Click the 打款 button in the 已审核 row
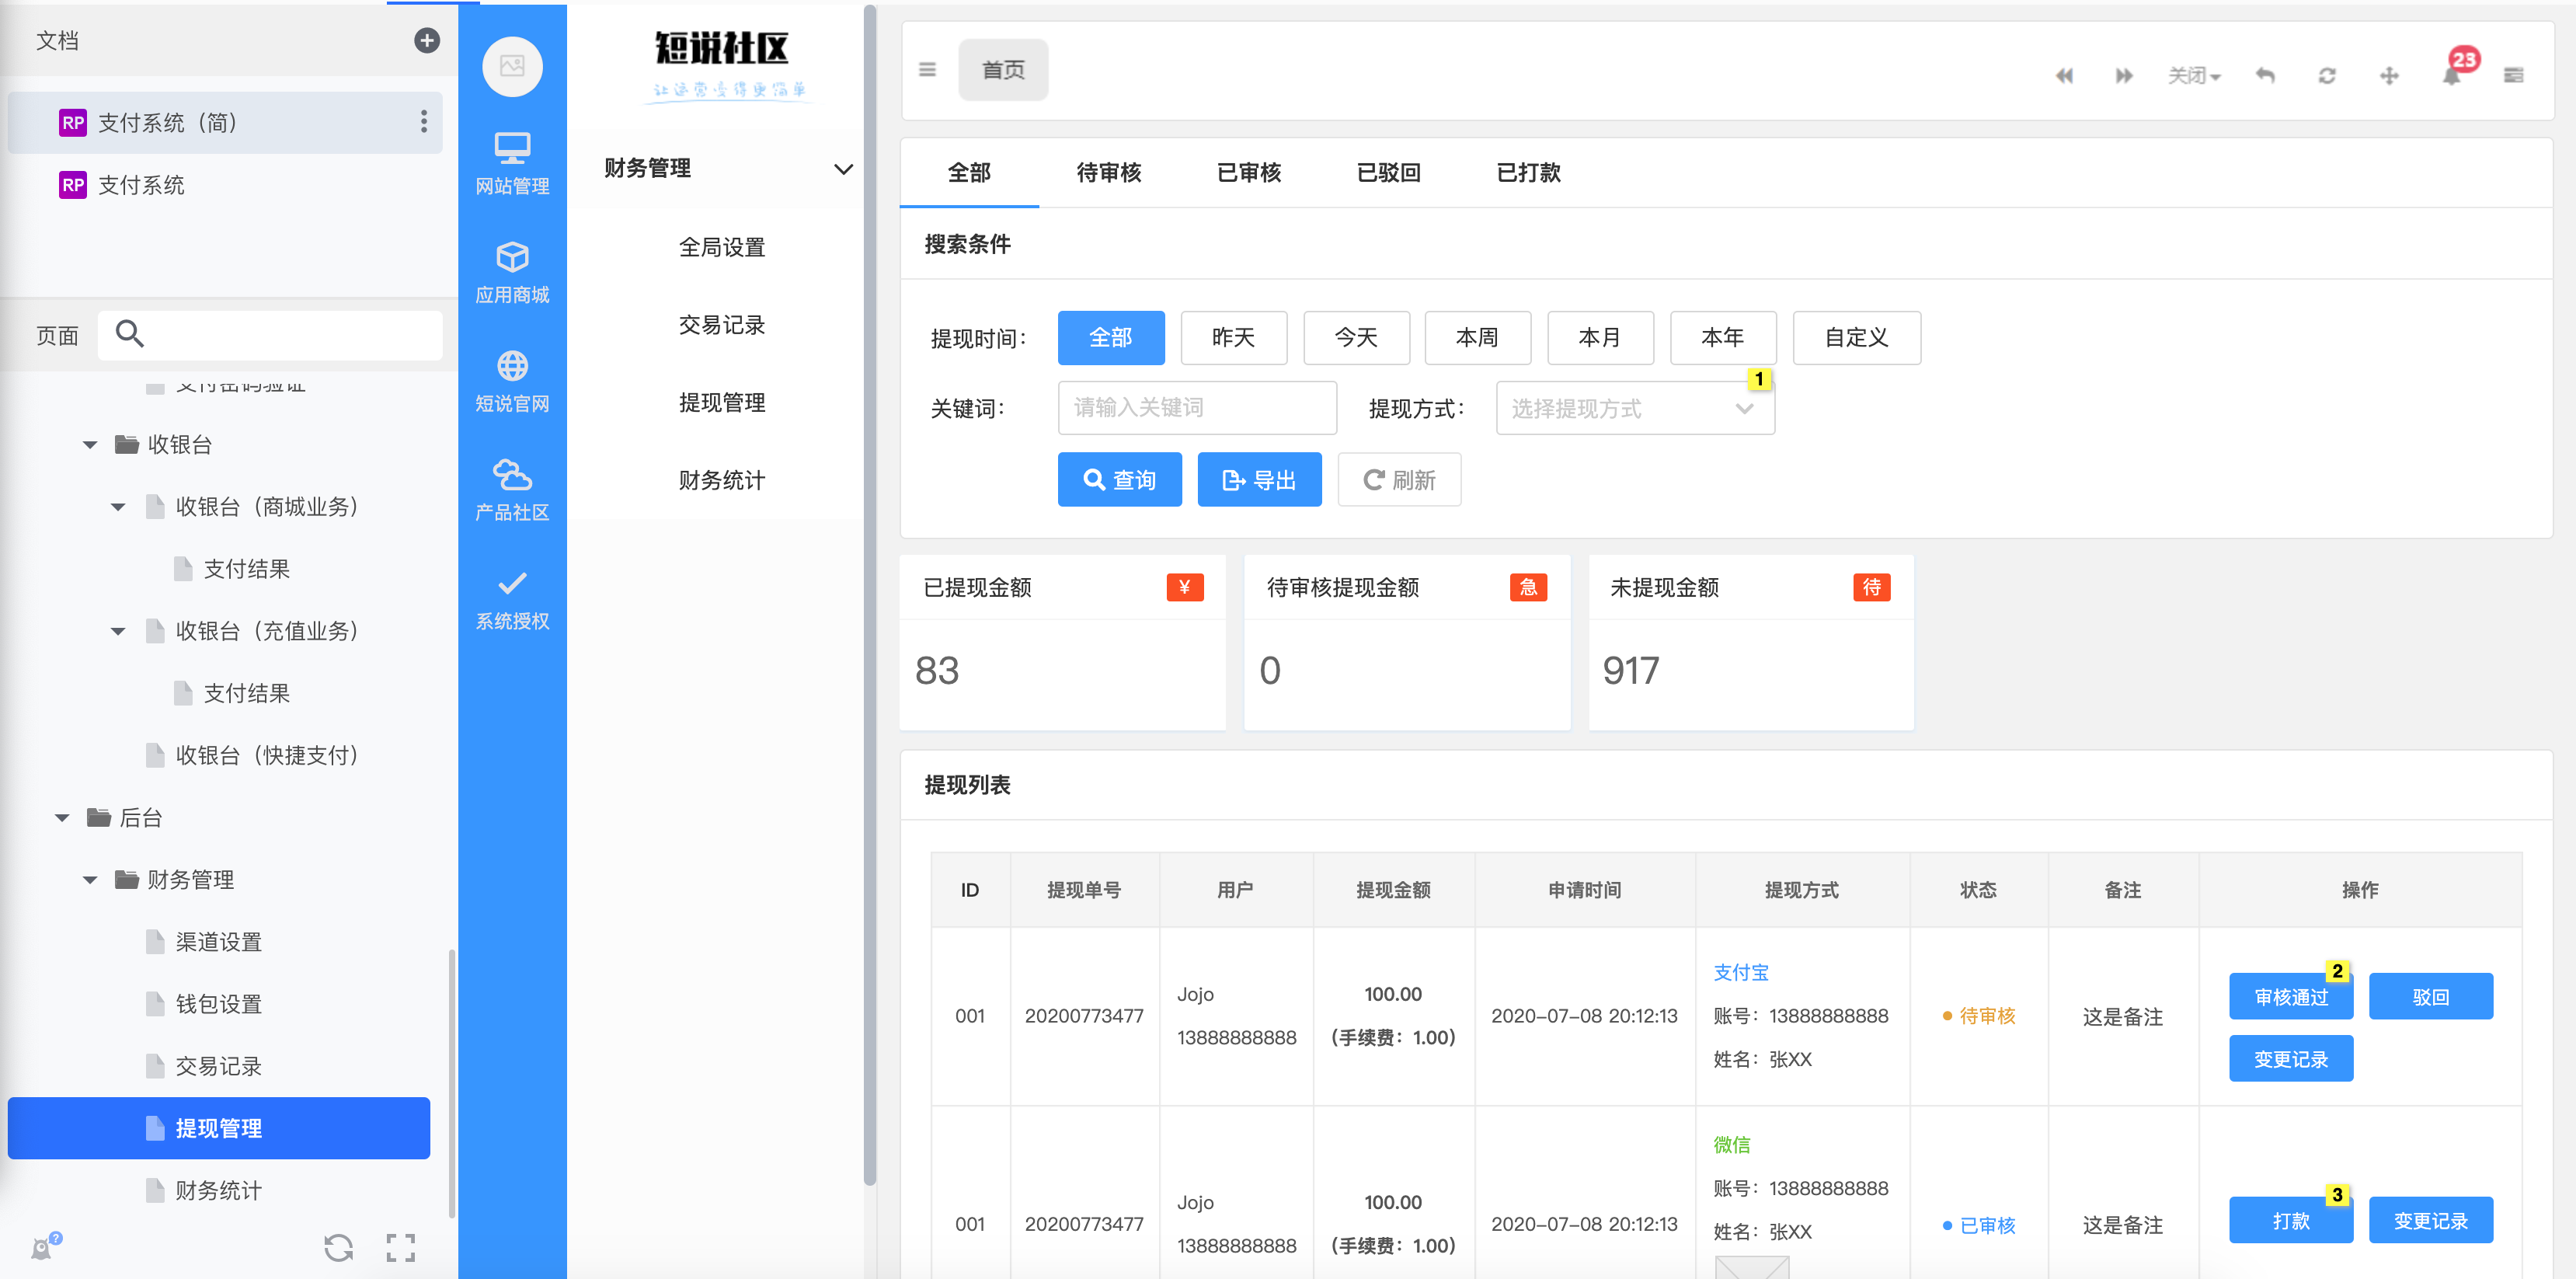Image resolution: width=2576 pixels, height=1279 pixels. coord(2291,1220)
